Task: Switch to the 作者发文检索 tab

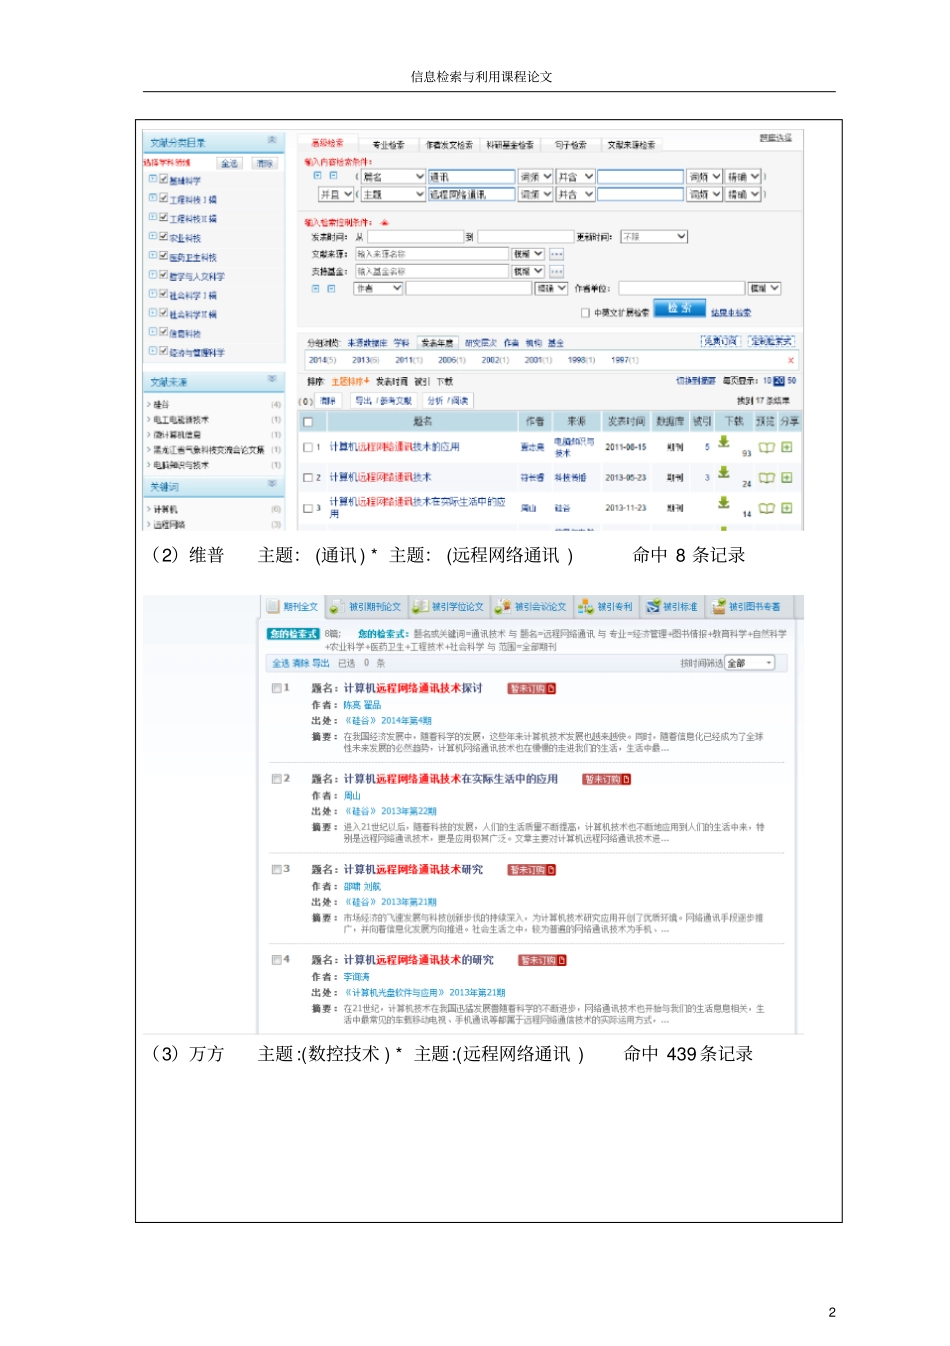Action: pyautogui.click(x=449, y=145)
